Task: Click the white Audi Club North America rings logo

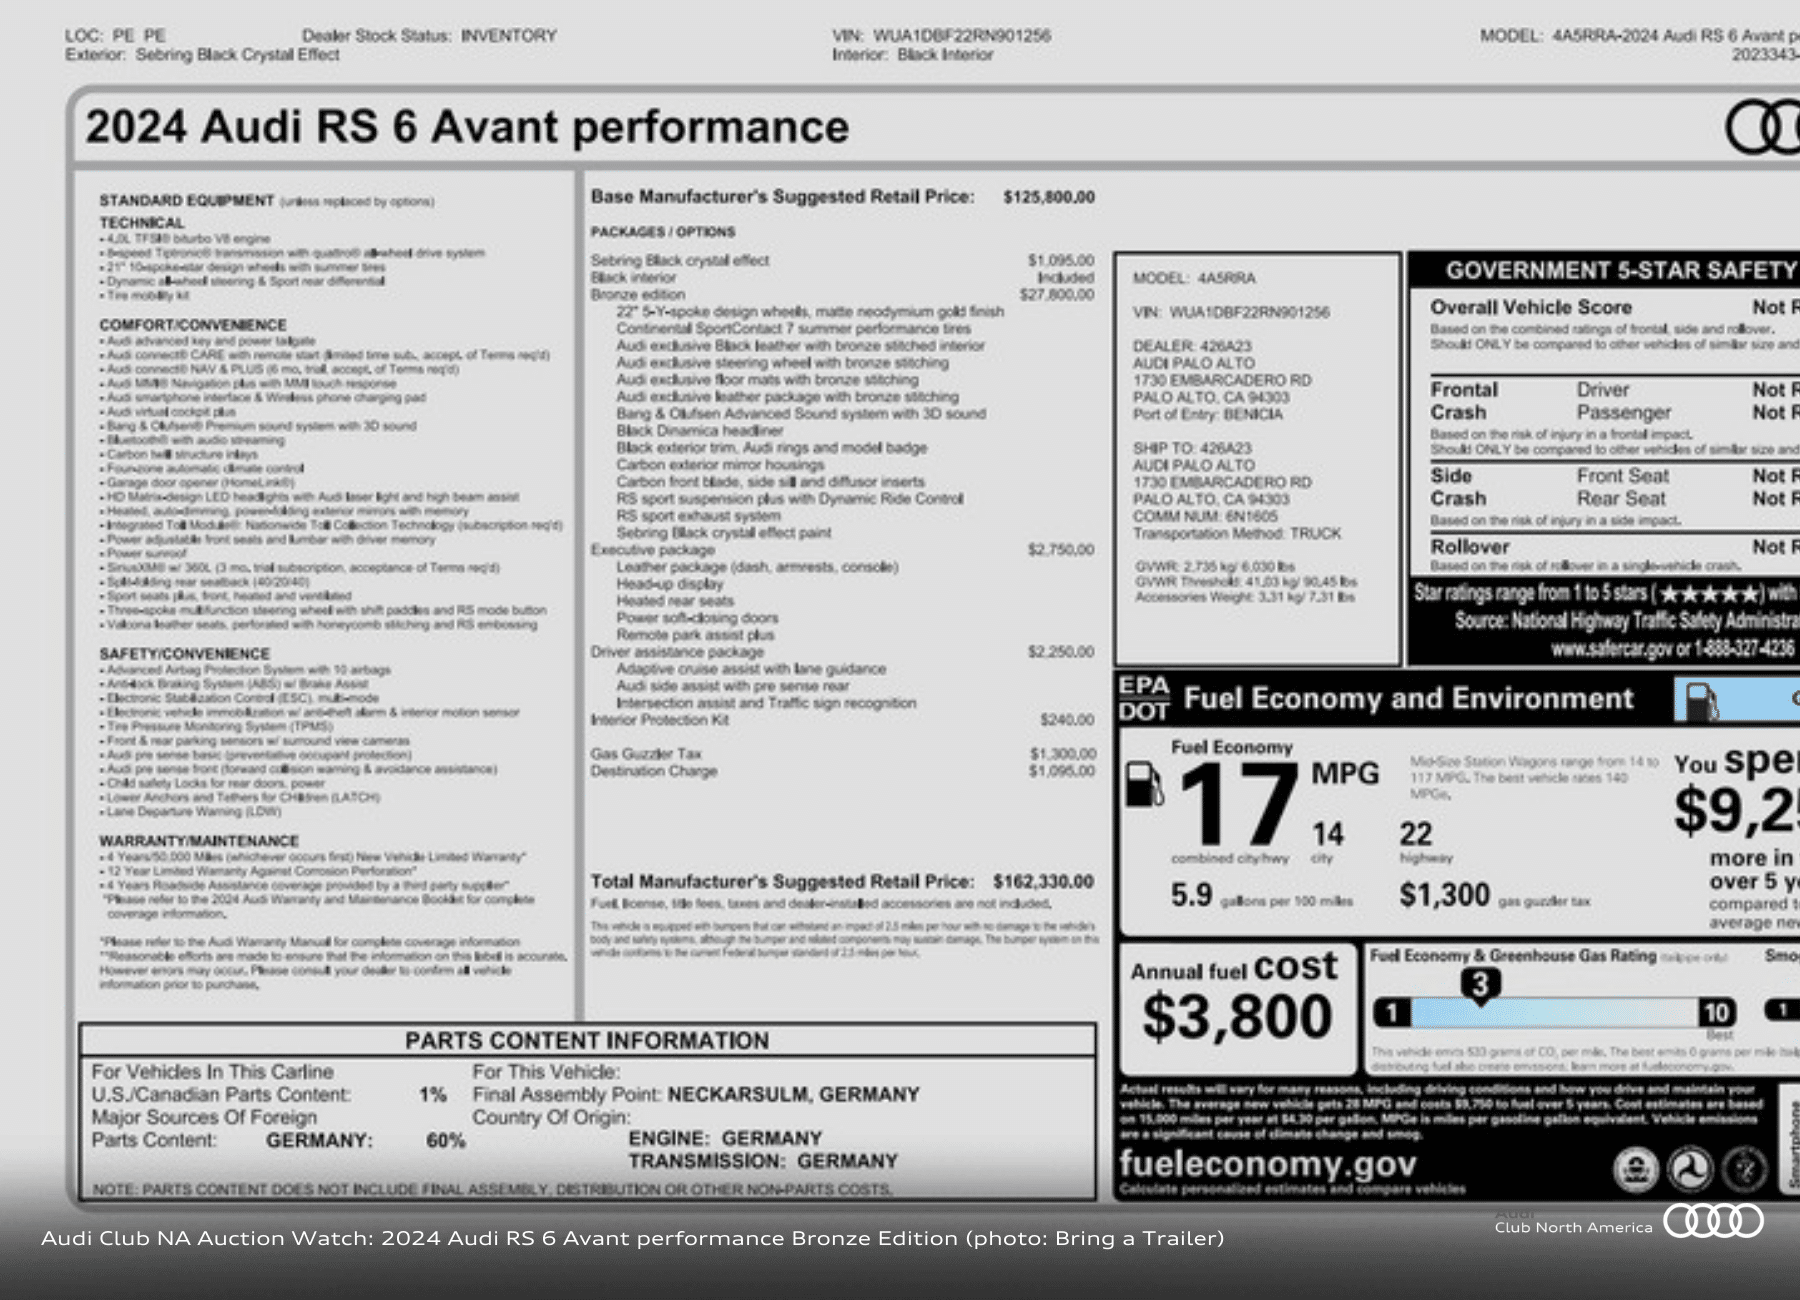Action: (x=1713, y=1221)
